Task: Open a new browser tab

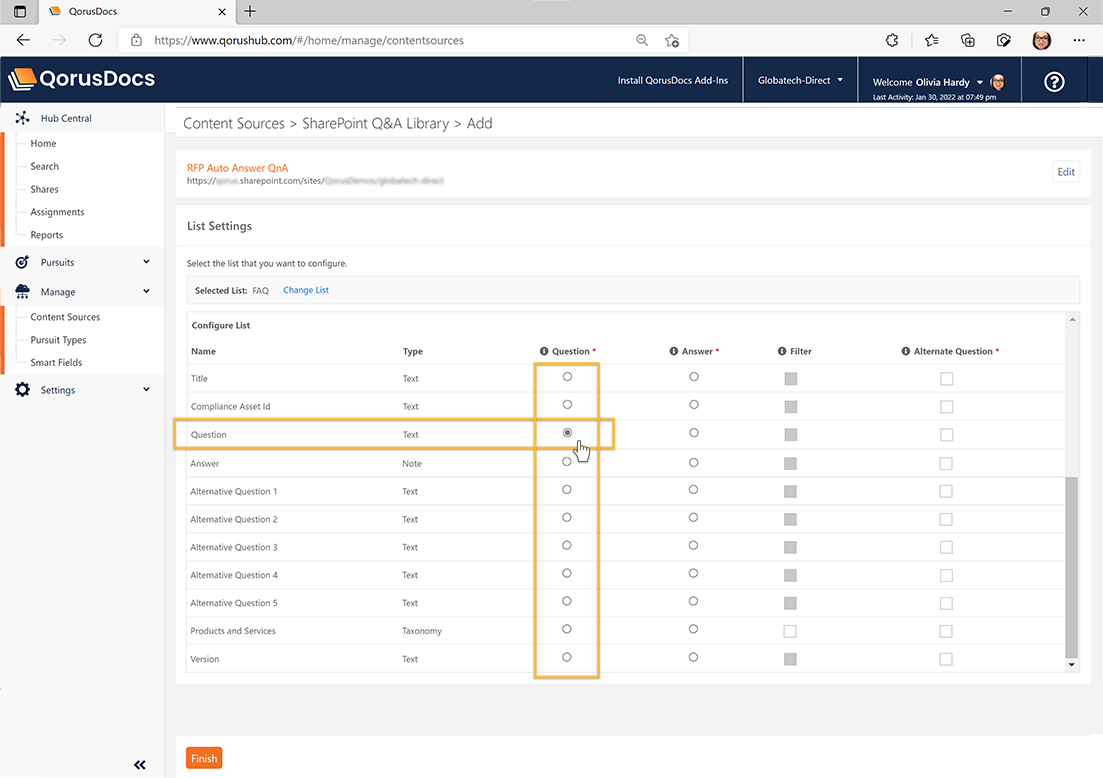Action: pyautogui.click(x=250, y=11)
